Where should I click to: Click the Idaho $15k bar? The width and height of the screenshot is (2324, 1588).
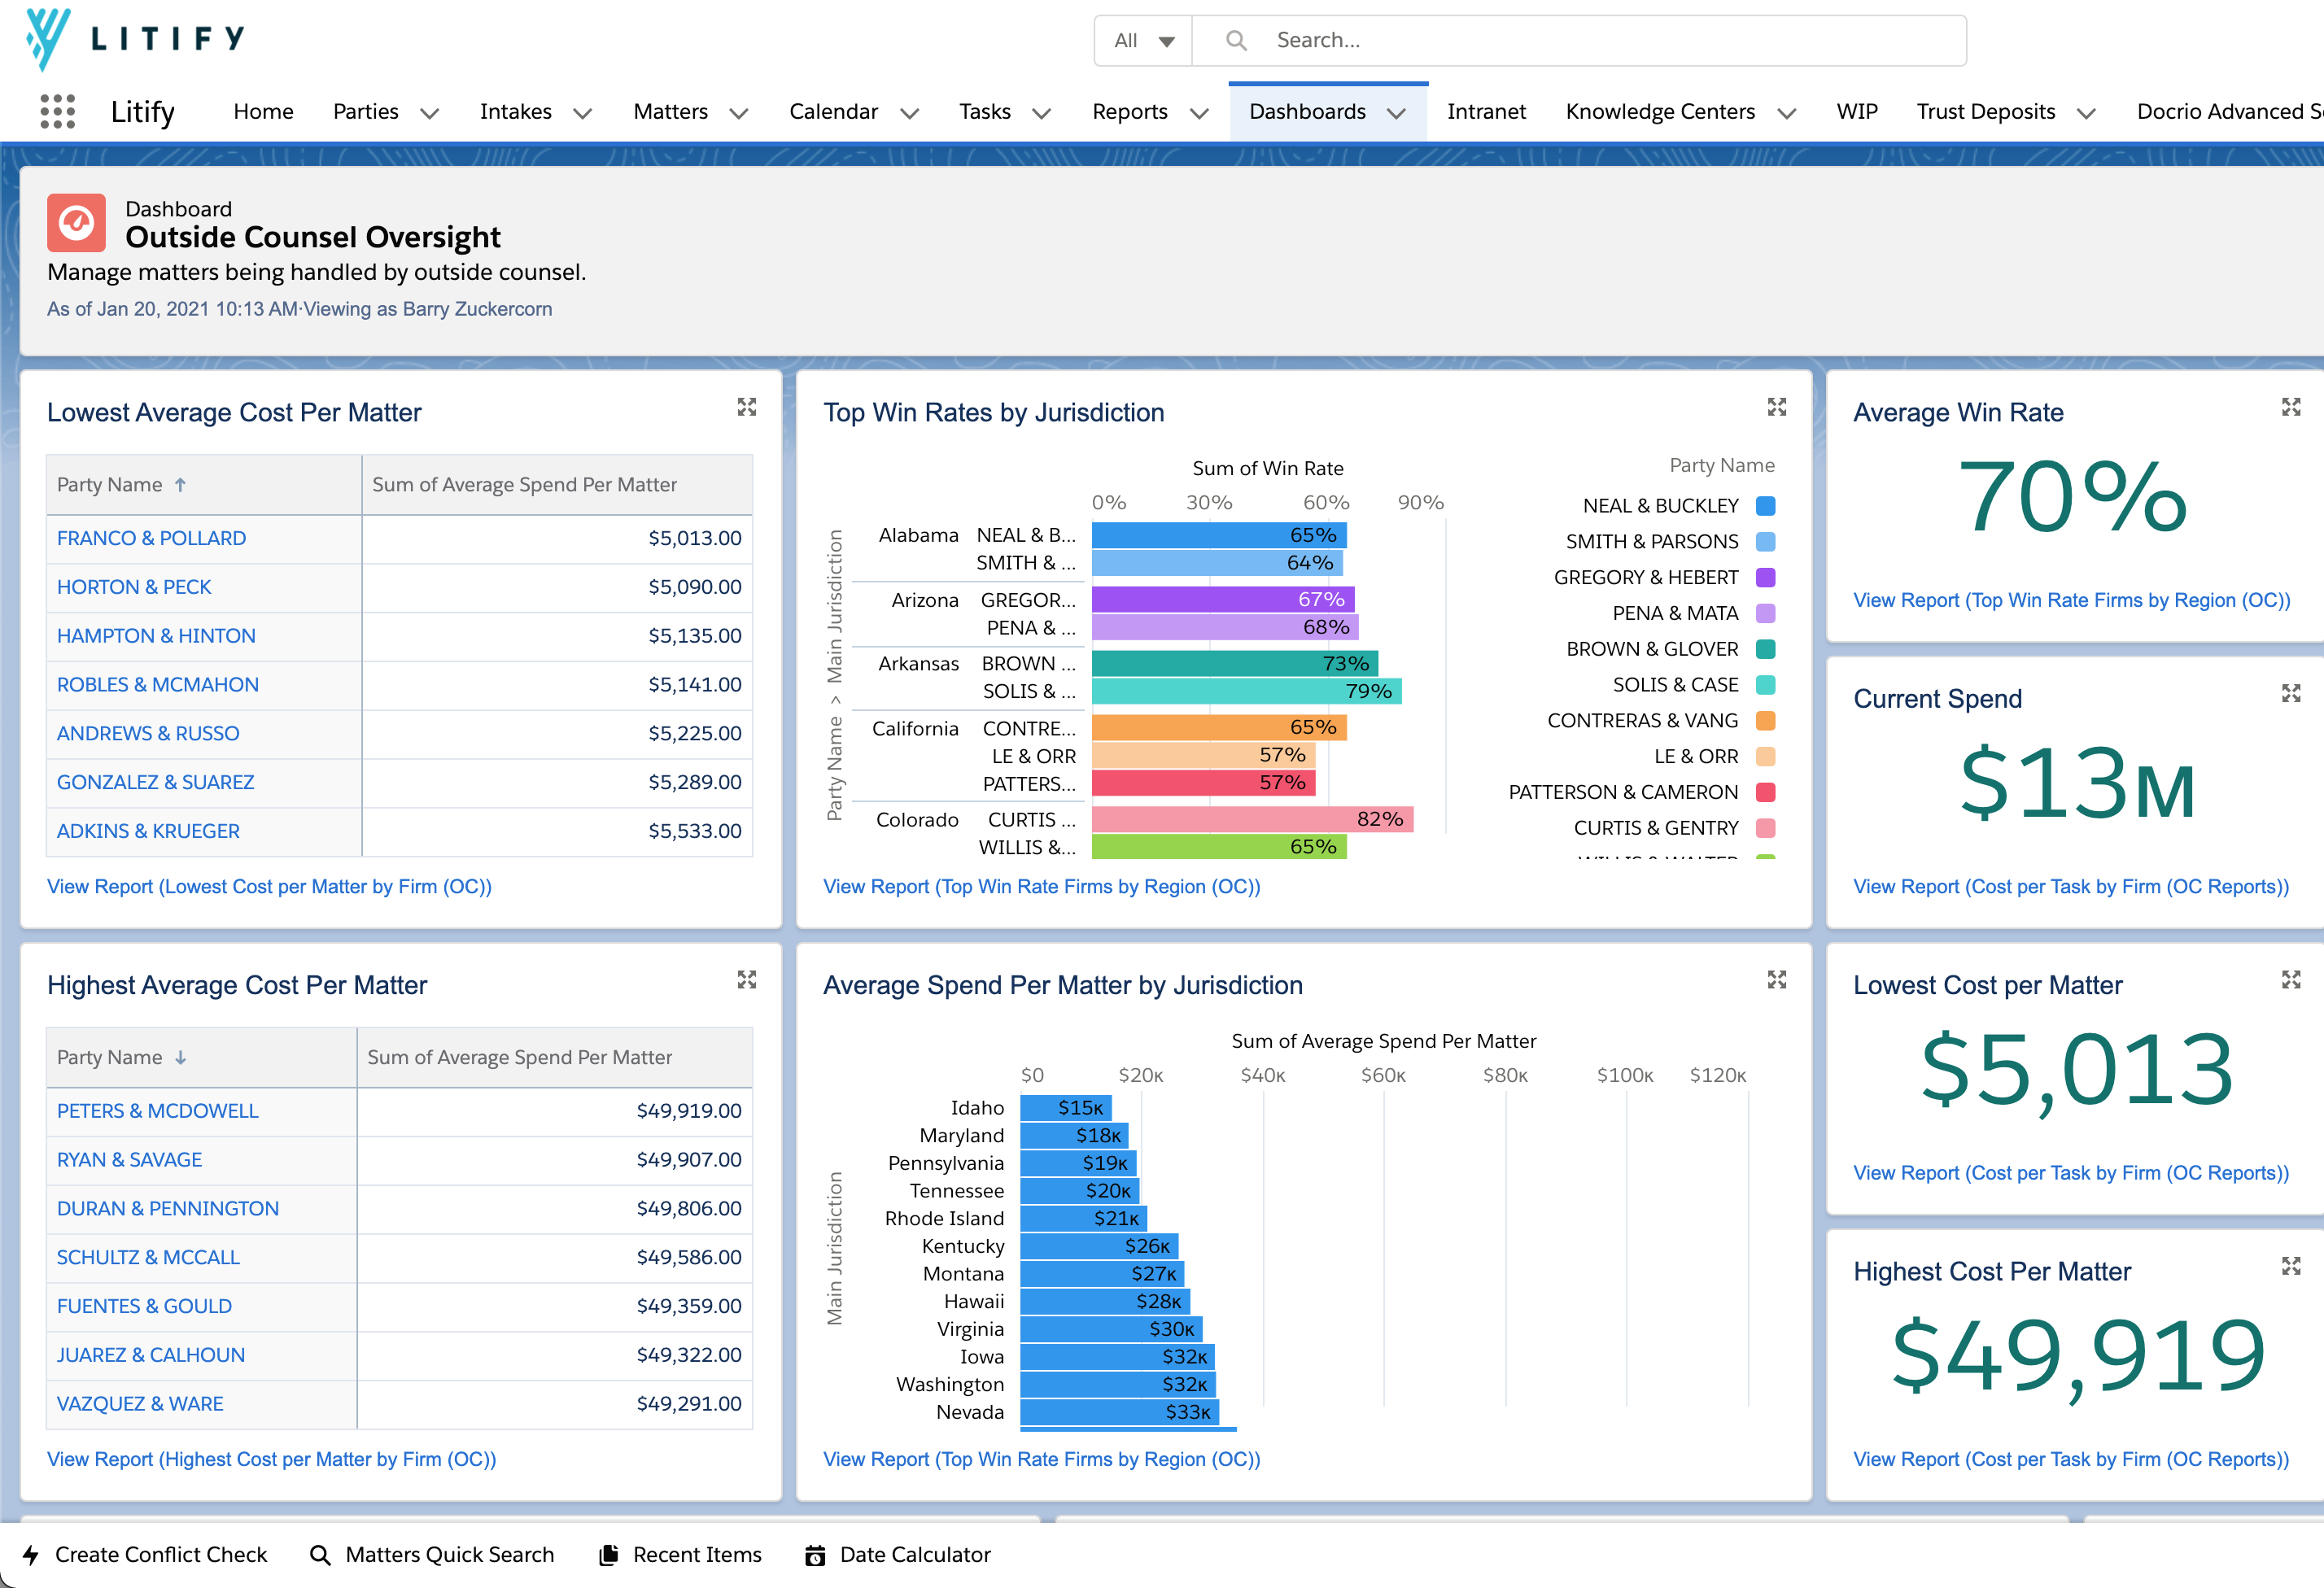click(1066, 1108)
